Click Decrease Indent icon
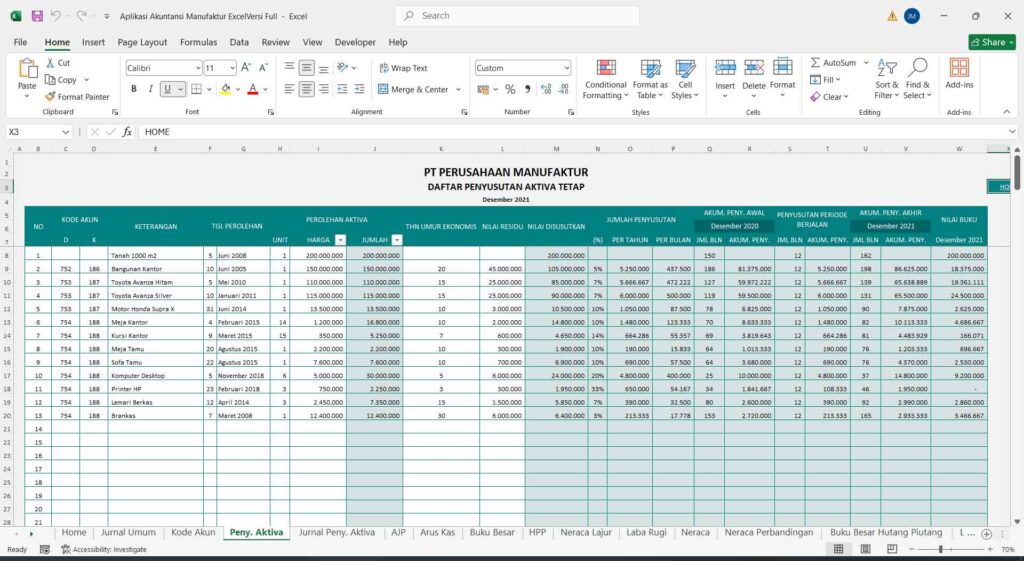The width and height of the screenshot is (1024, 561). pos(342,89)
